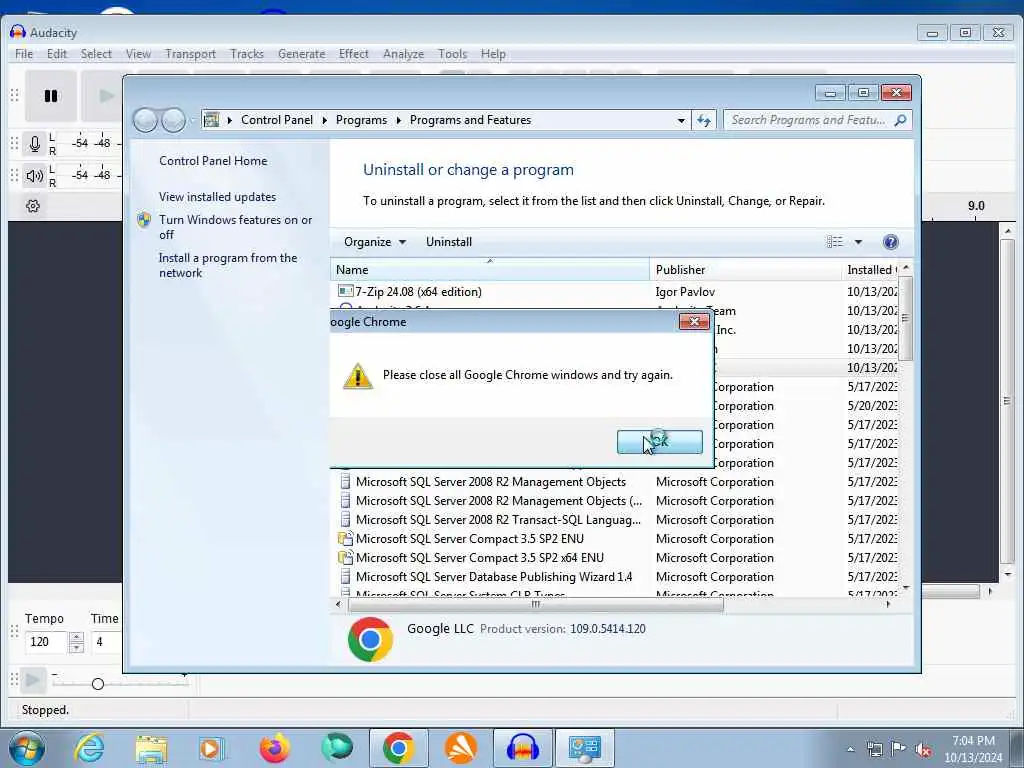The width and height of the screenshot is (1024, 768).
Task: Click the Tempo value field in Audacity
Action: [x=46, y=642]
